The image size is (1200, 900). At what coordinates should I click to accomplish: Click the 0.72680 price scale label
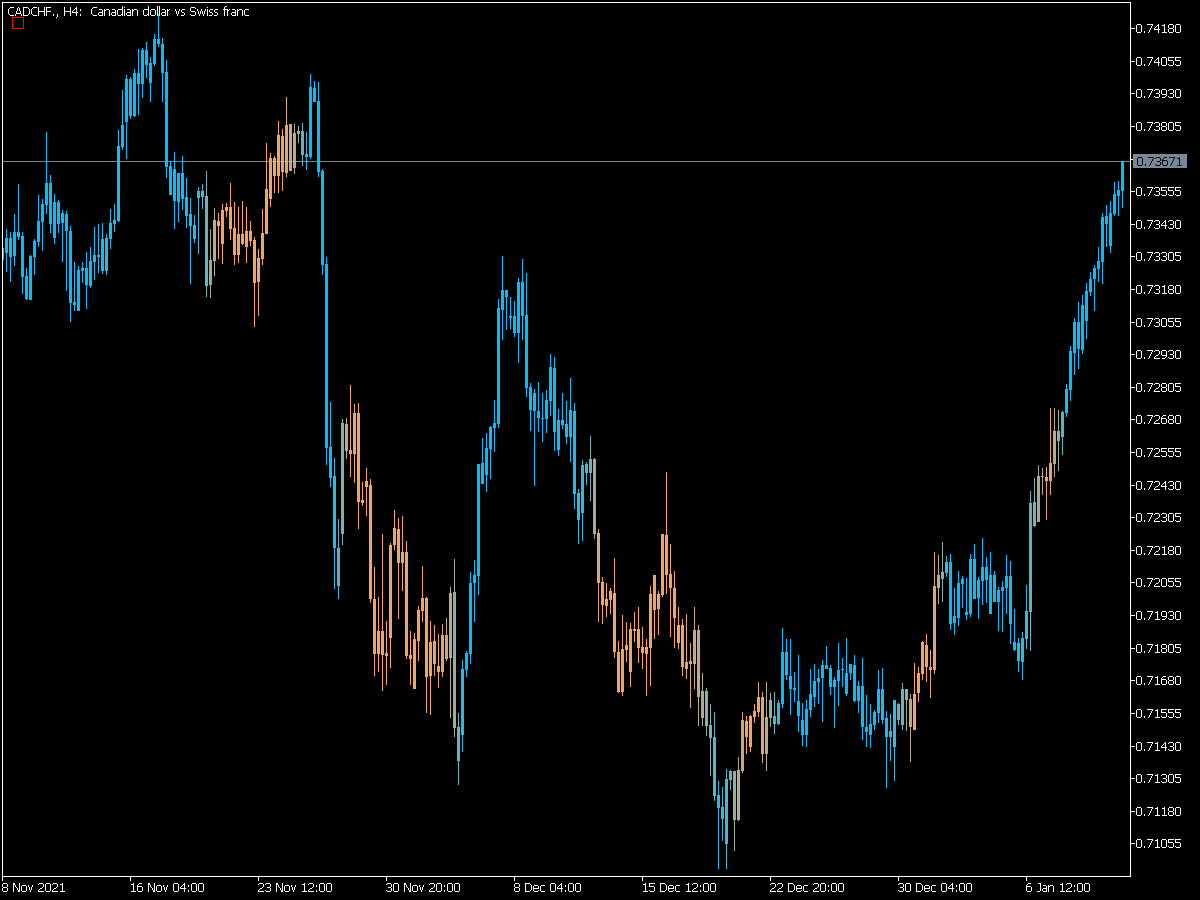tap(1159, 420)
